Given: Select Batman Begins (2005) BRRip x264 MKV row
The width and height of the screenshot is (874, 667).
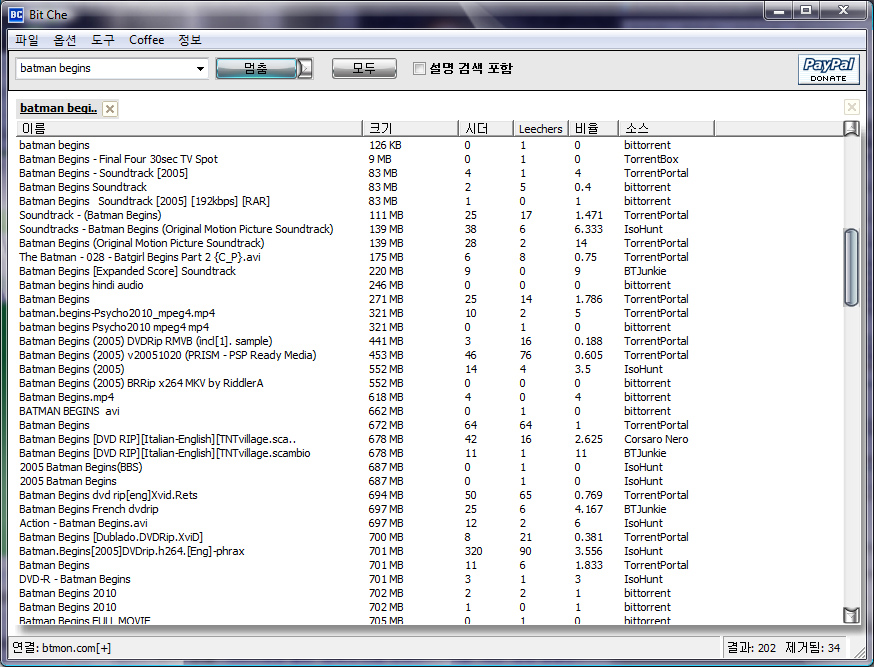Looking at the screenshot, I should (430, 383).
